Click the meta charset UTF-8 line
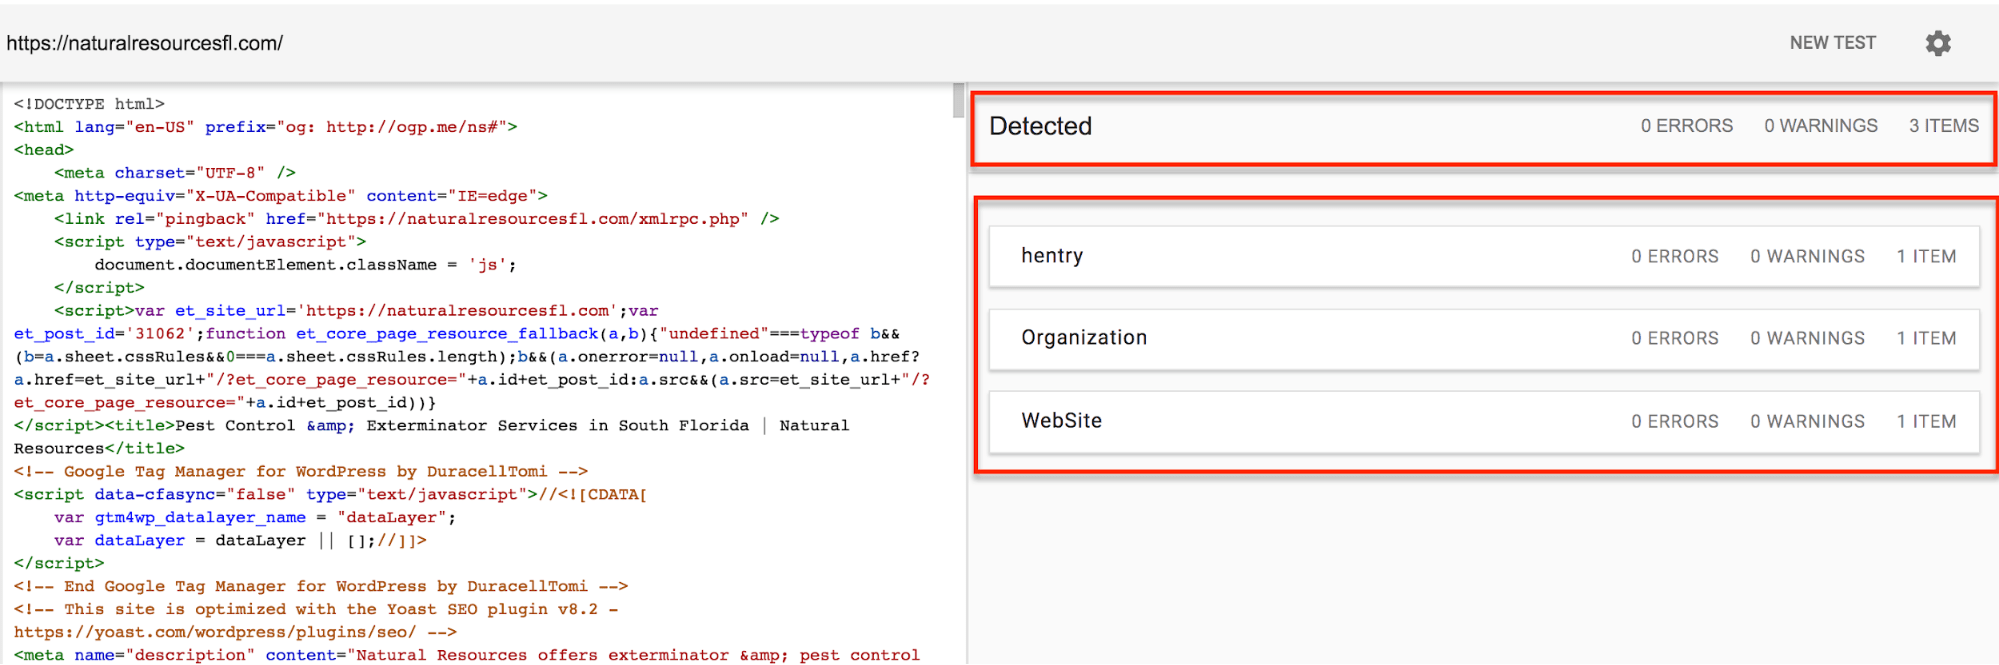The image size is (1999, 665). click(x=175, y=173)
